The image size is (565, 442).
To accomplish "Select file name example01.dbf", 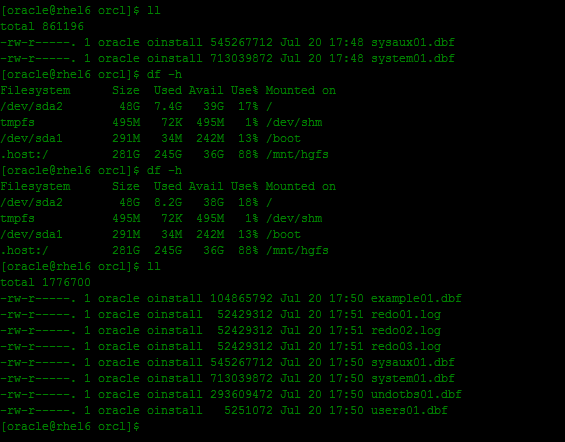I will coord(416,299).
